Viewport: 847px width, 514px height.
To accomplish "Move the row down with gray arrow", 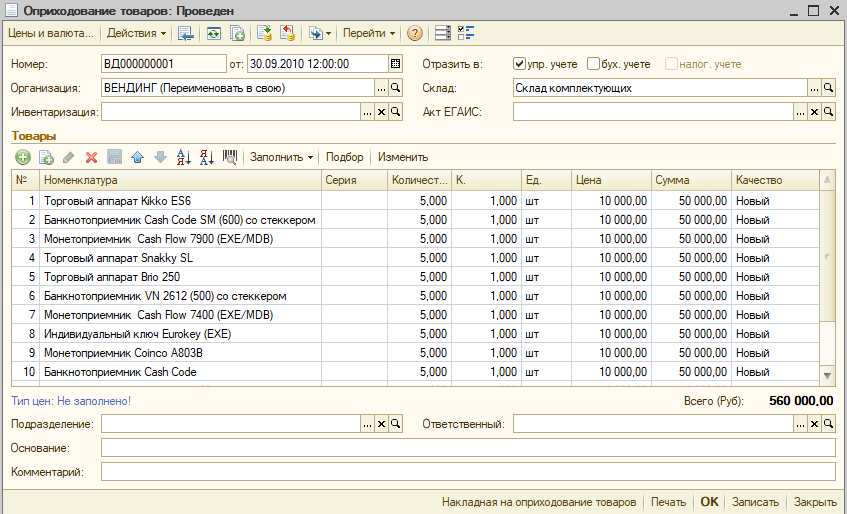I will 160,157.
